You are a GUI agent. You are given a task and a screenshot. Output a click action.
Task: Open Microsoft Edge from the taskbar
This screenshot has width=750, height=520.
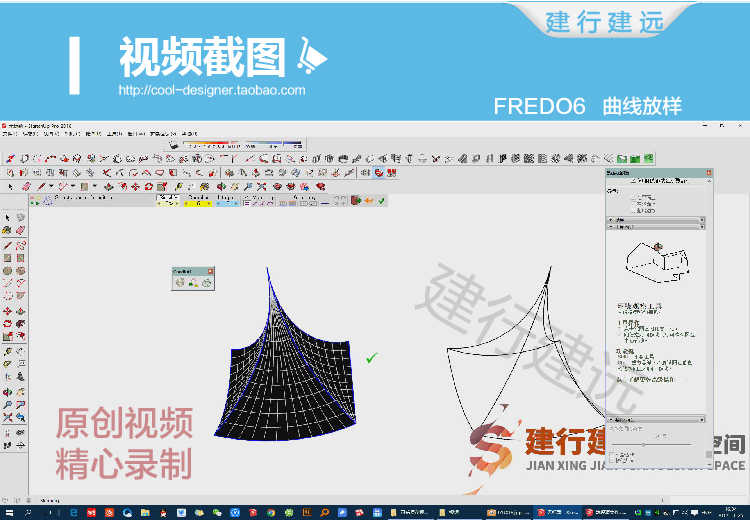[74, 513]
